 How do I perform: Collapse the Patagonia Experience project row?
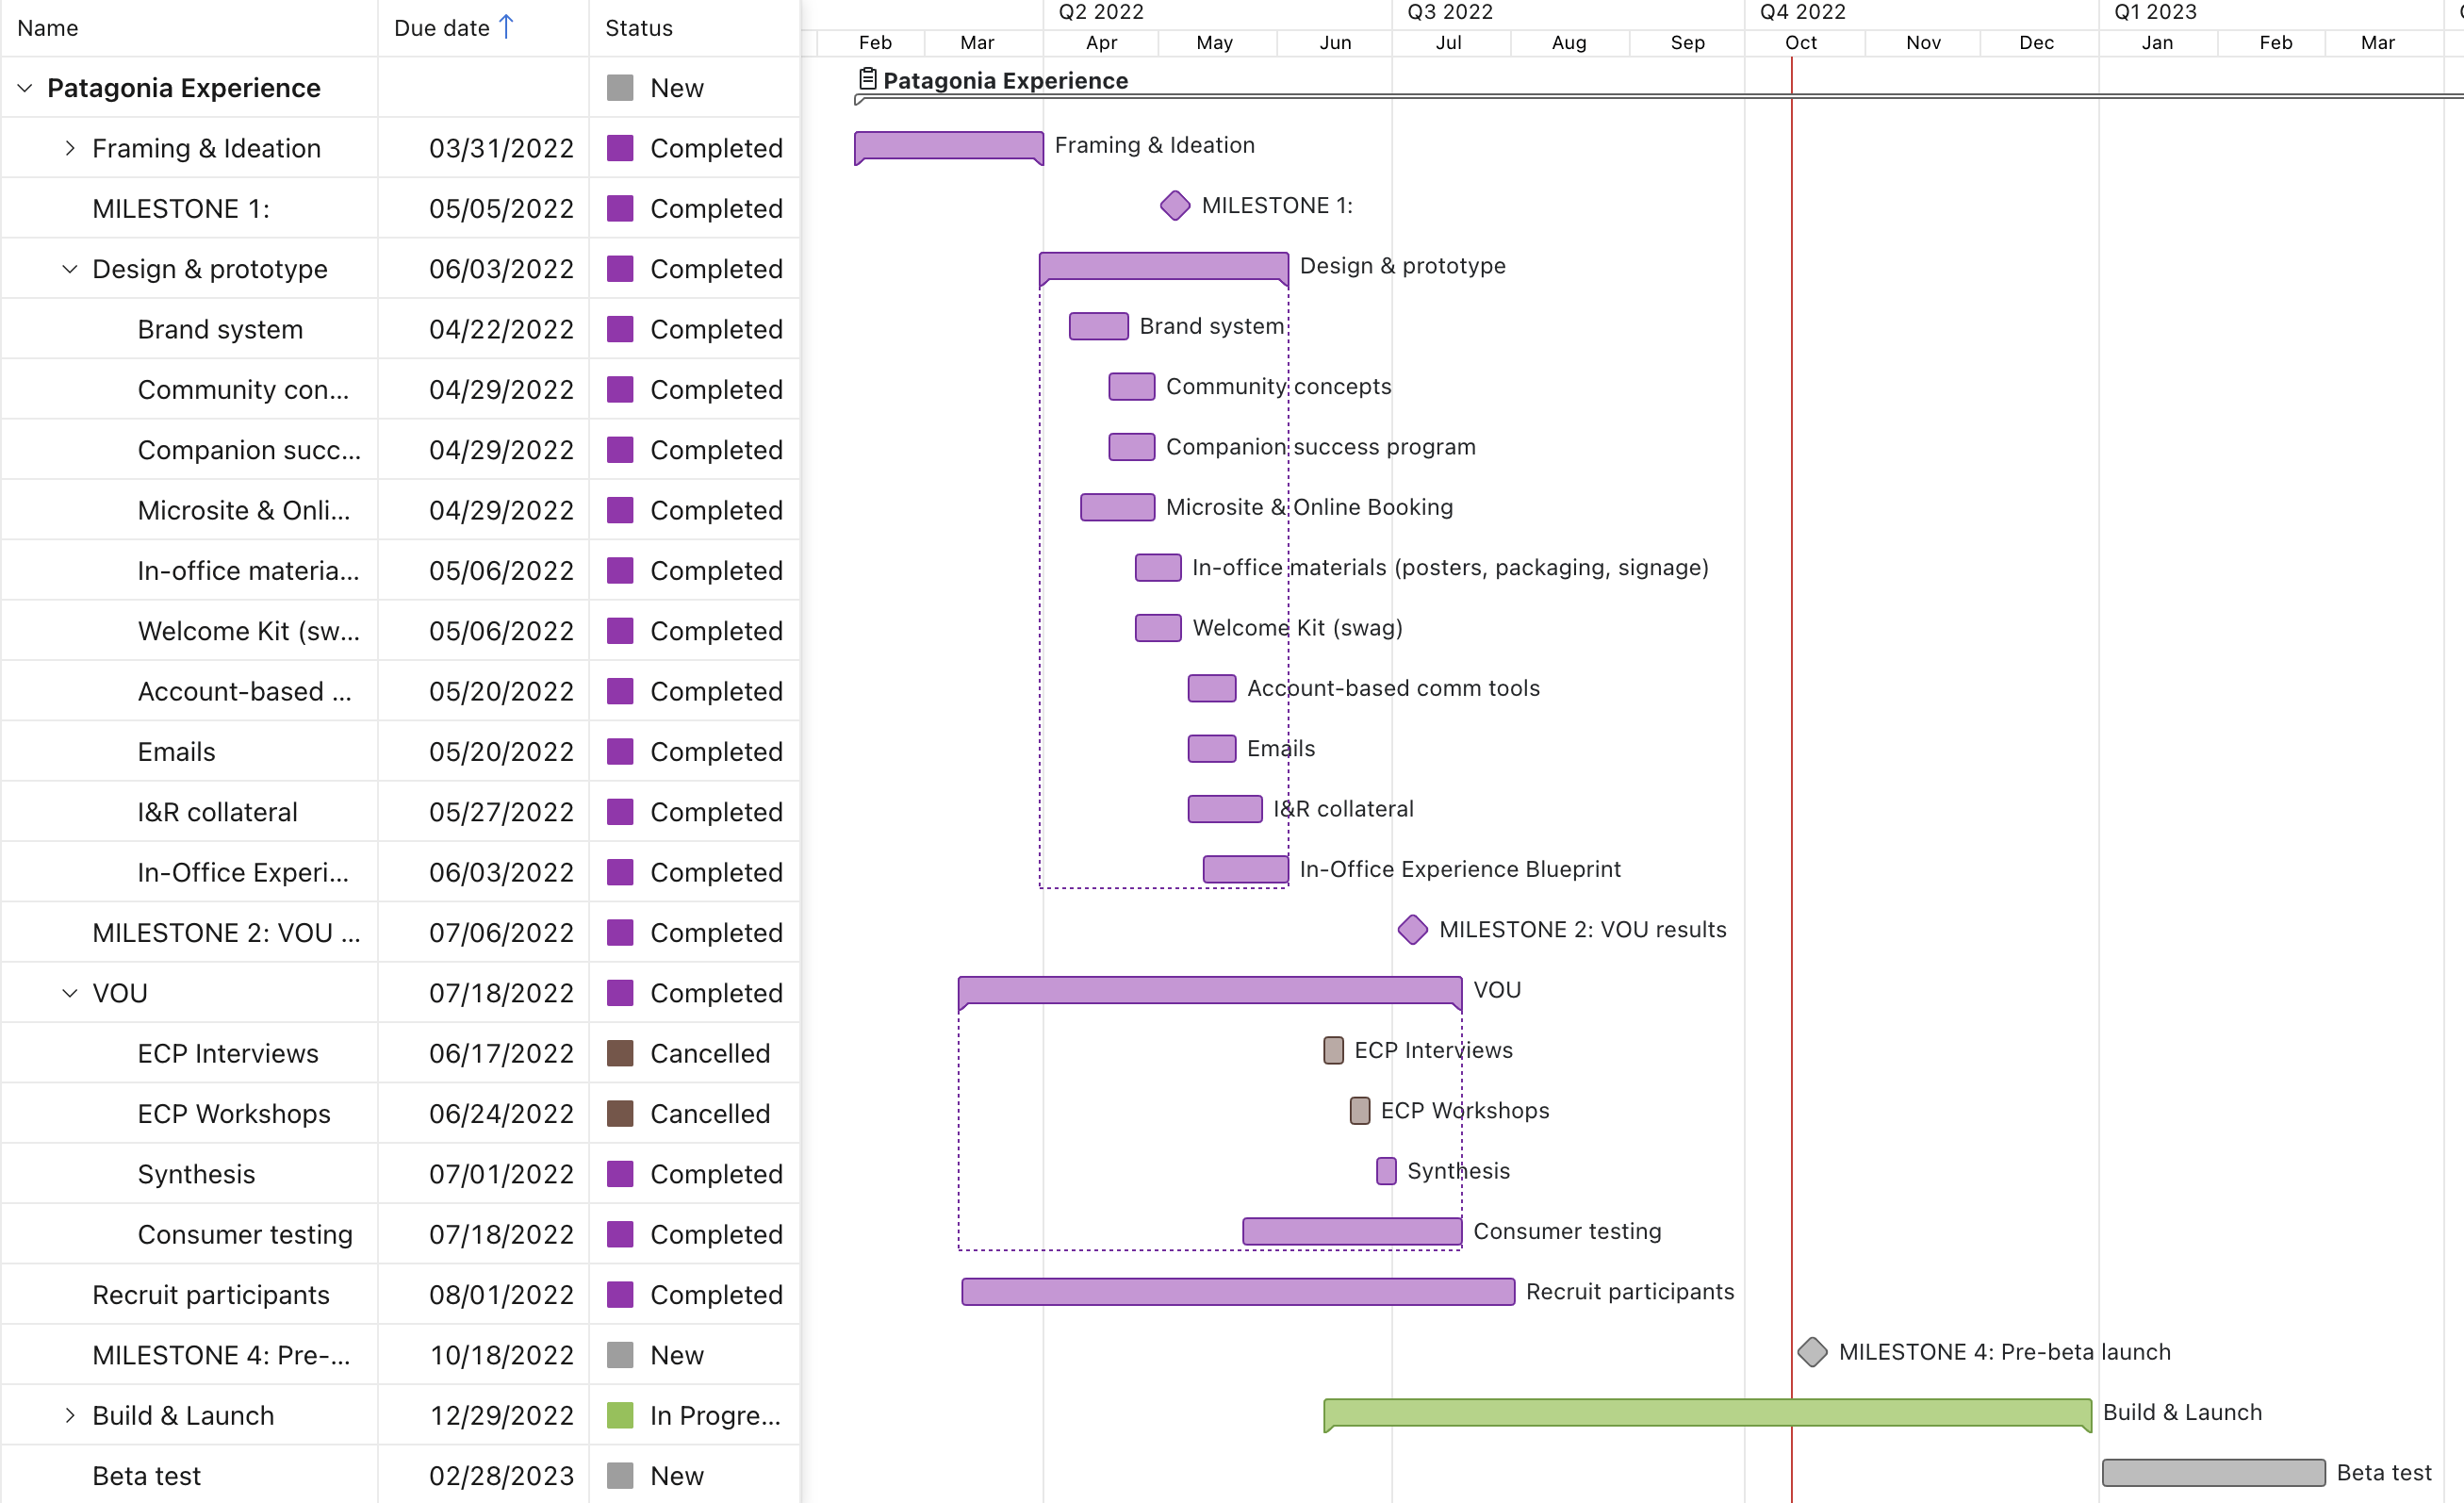[x=25, y=88]
